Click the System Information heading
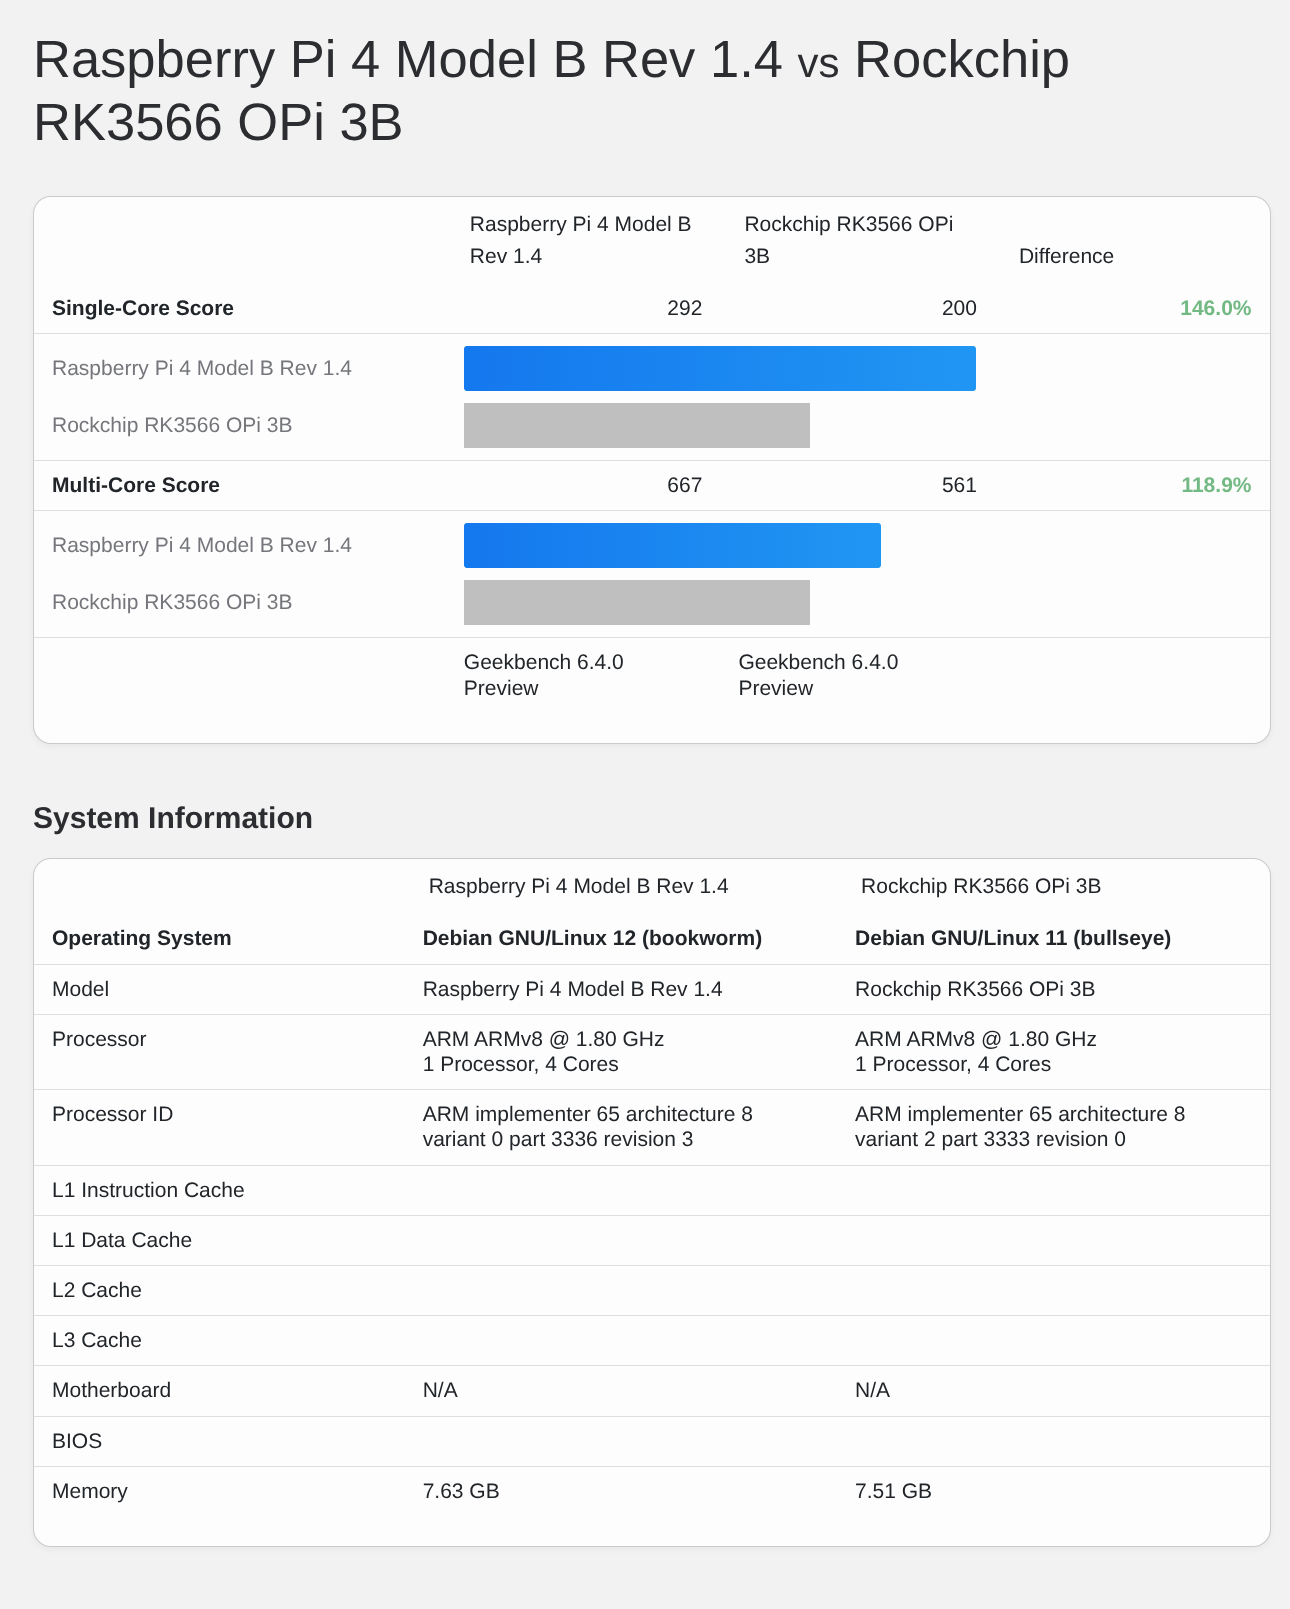The image size is (1290, 1609). tap(173, 818)
